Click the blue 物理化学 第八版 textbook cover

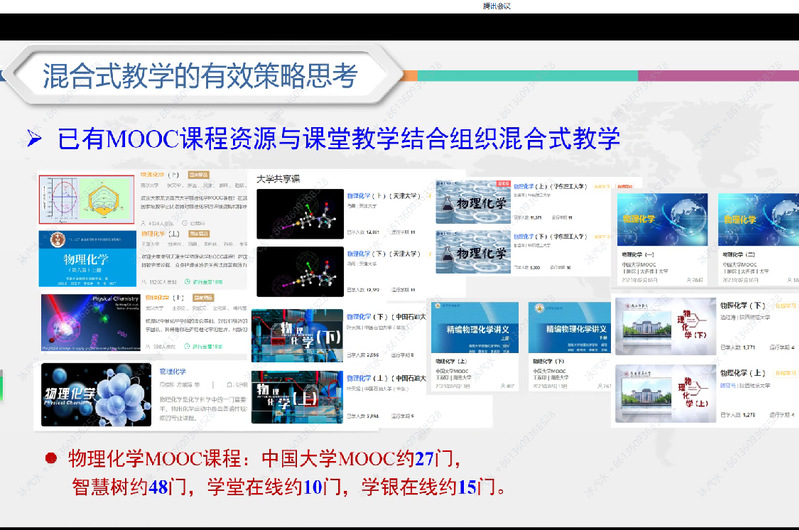87,257
